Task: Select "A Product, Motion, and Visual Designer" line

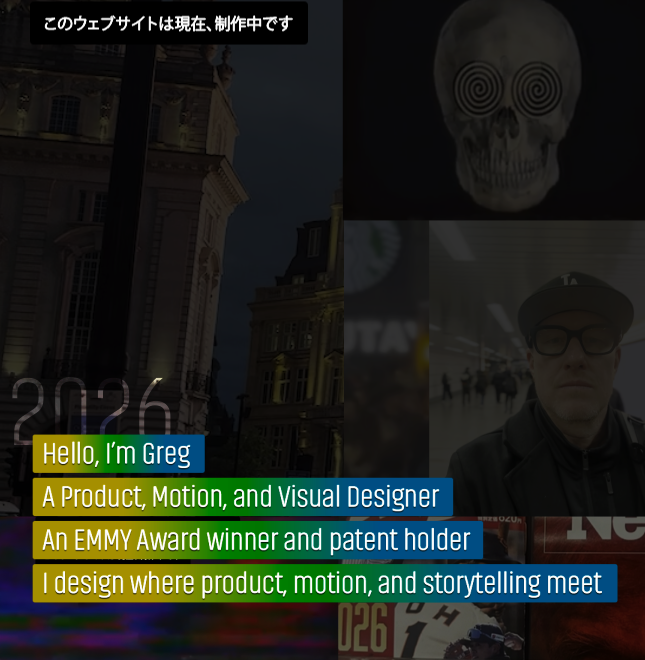Action: [x=242, y=497]
